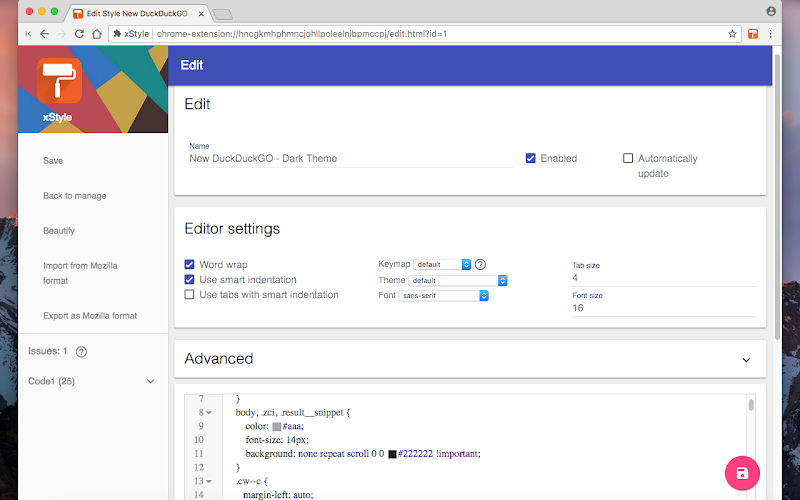
Task: Click the page vertical scrollbar
Action: coord(777,196)
